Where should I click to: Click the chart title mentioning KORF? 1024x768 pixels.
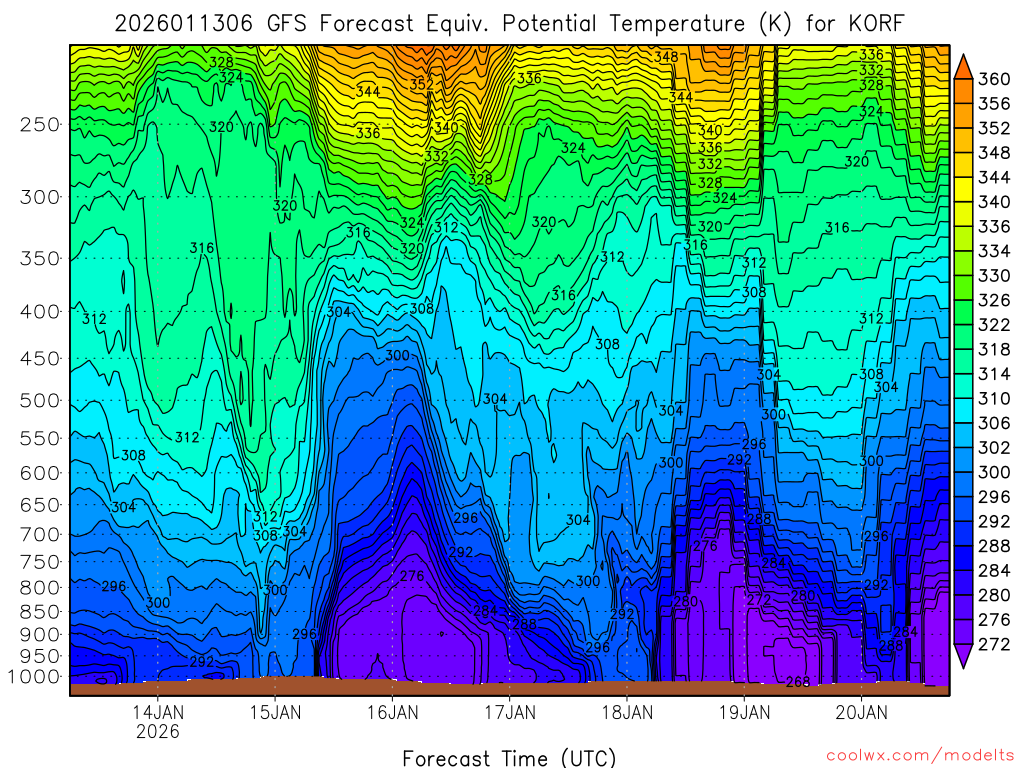click(x=509, y=24)
